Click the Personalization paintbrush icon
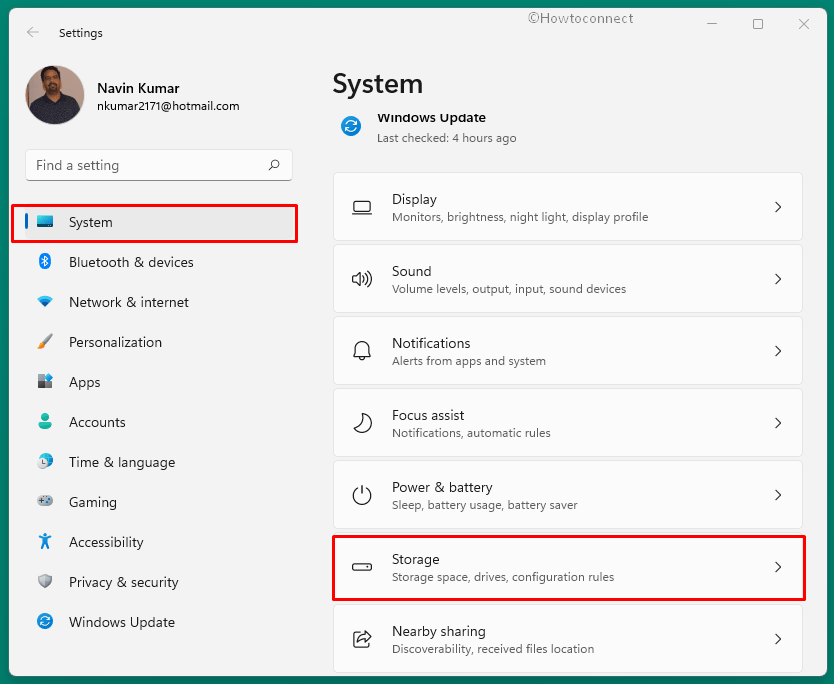Image resolution: width=834 pixels, height=684 pixels. tap(45, 341)
